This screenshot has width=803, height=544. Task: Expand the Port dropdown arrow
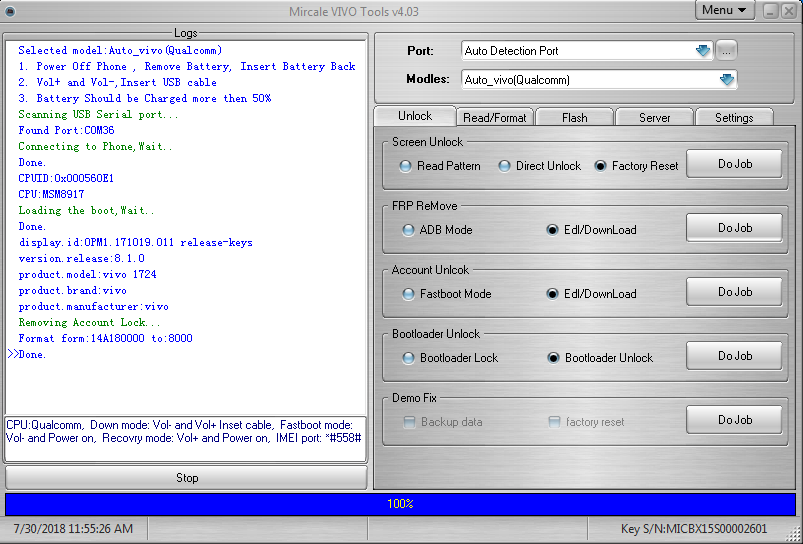pyautogui.click(x=703, y=50)
